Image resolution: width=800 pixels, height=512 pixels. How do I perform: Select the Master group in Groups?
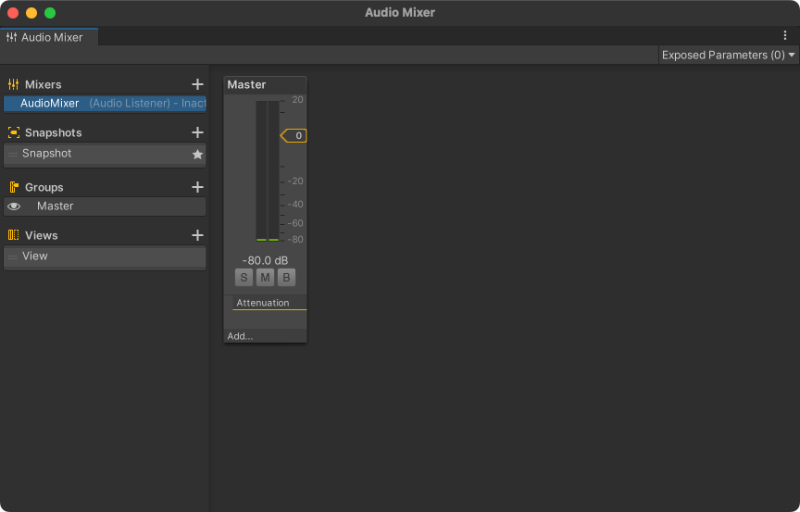point(55,206)
